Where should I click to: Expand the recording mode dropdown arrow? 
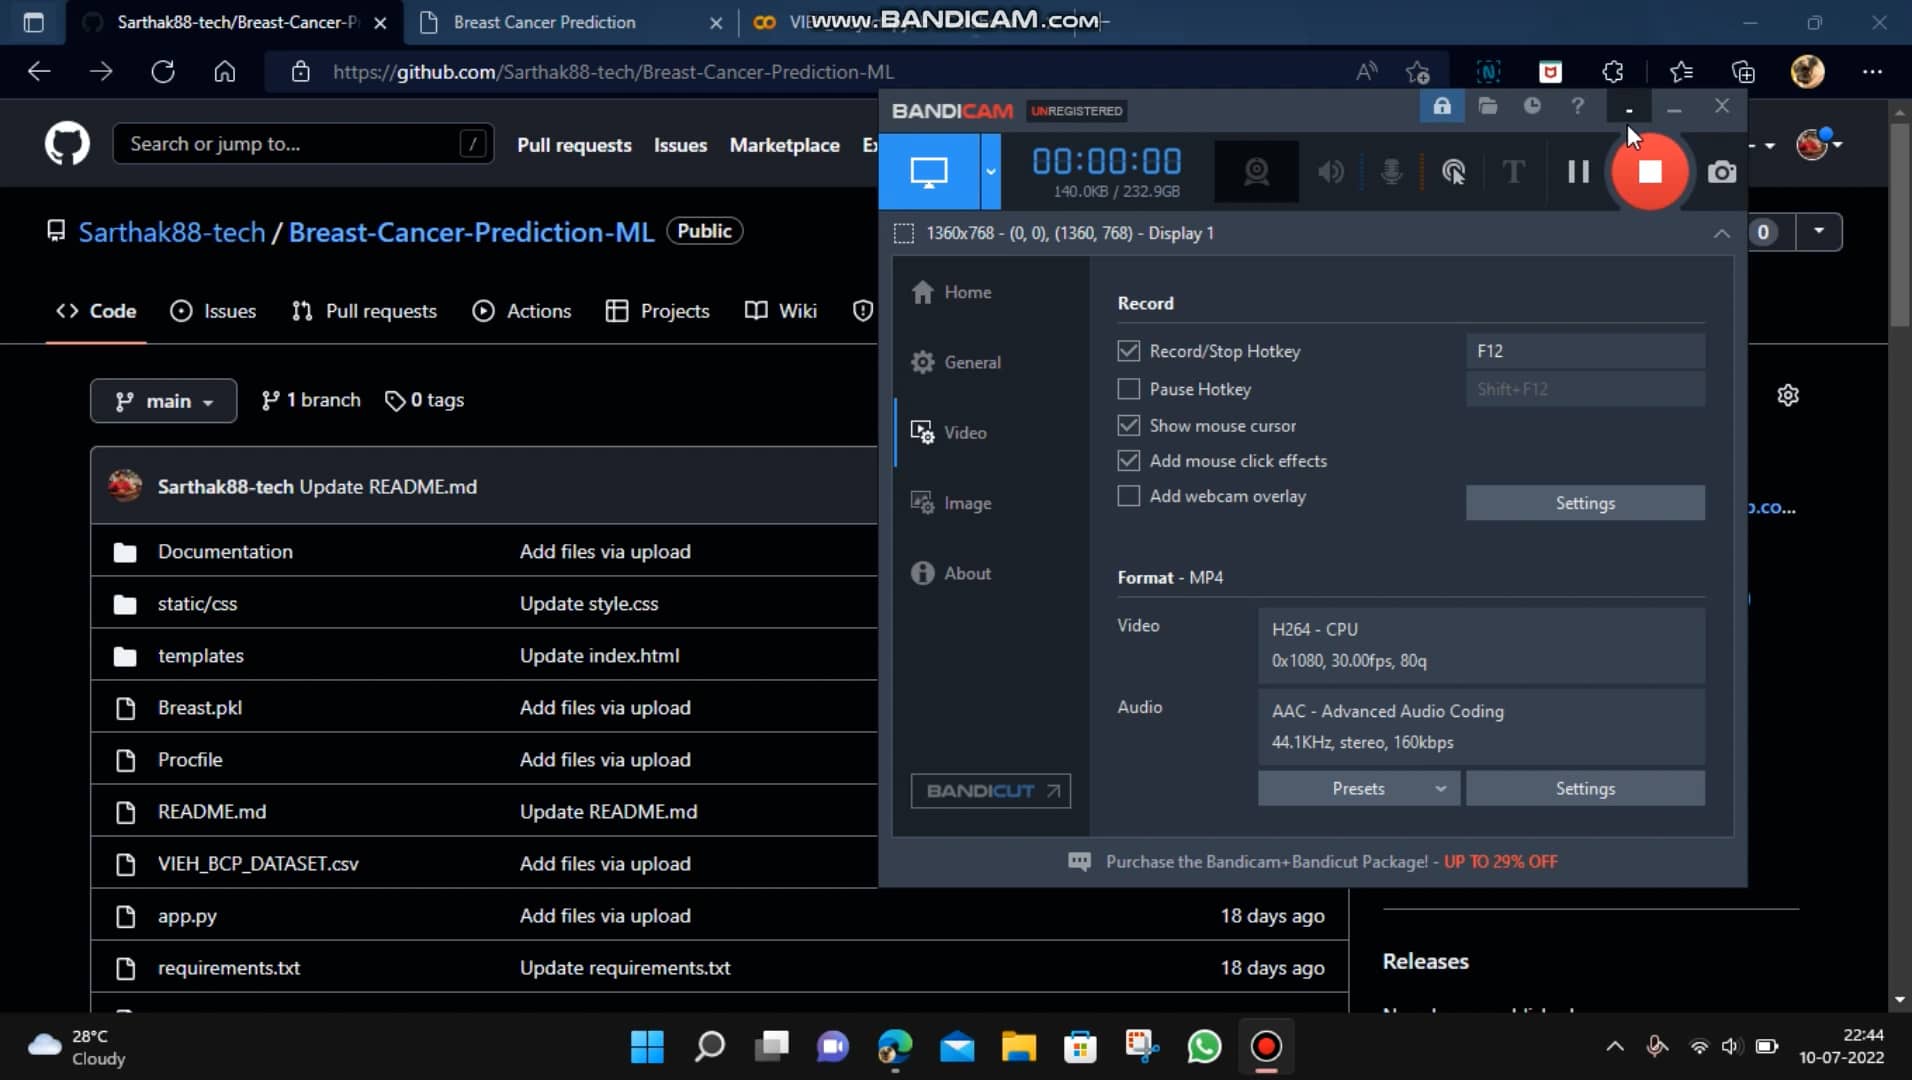pyautogui.click(x=990, y=171)
